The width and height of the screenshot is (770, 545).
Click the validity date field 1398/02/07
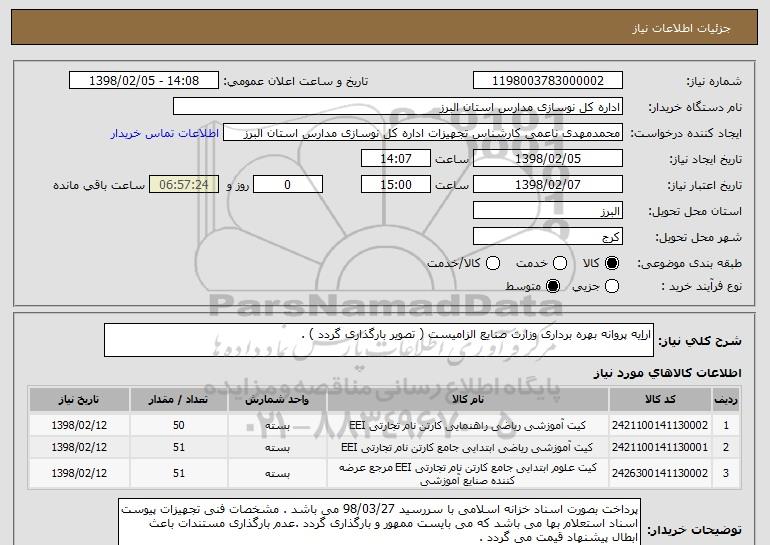[548, 185]
